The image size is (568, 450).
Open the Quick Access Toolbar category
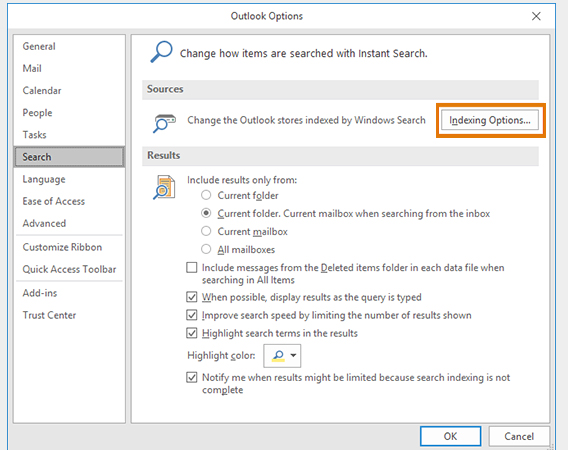(69, 269)
